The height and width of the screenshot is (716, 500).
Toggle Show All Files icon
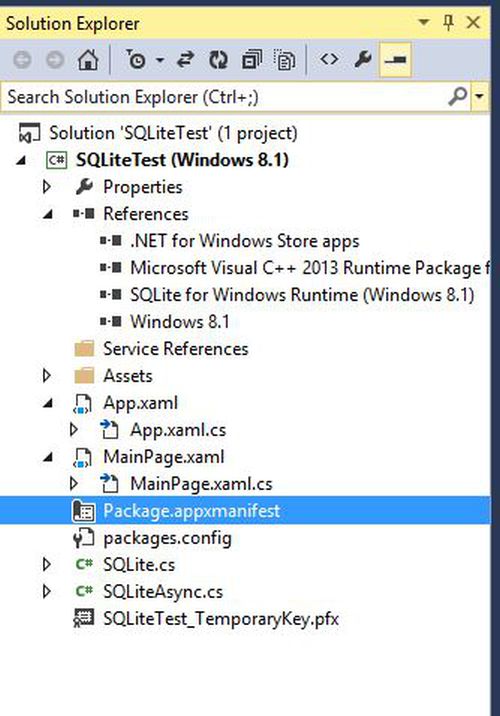[x=285, y=60]
